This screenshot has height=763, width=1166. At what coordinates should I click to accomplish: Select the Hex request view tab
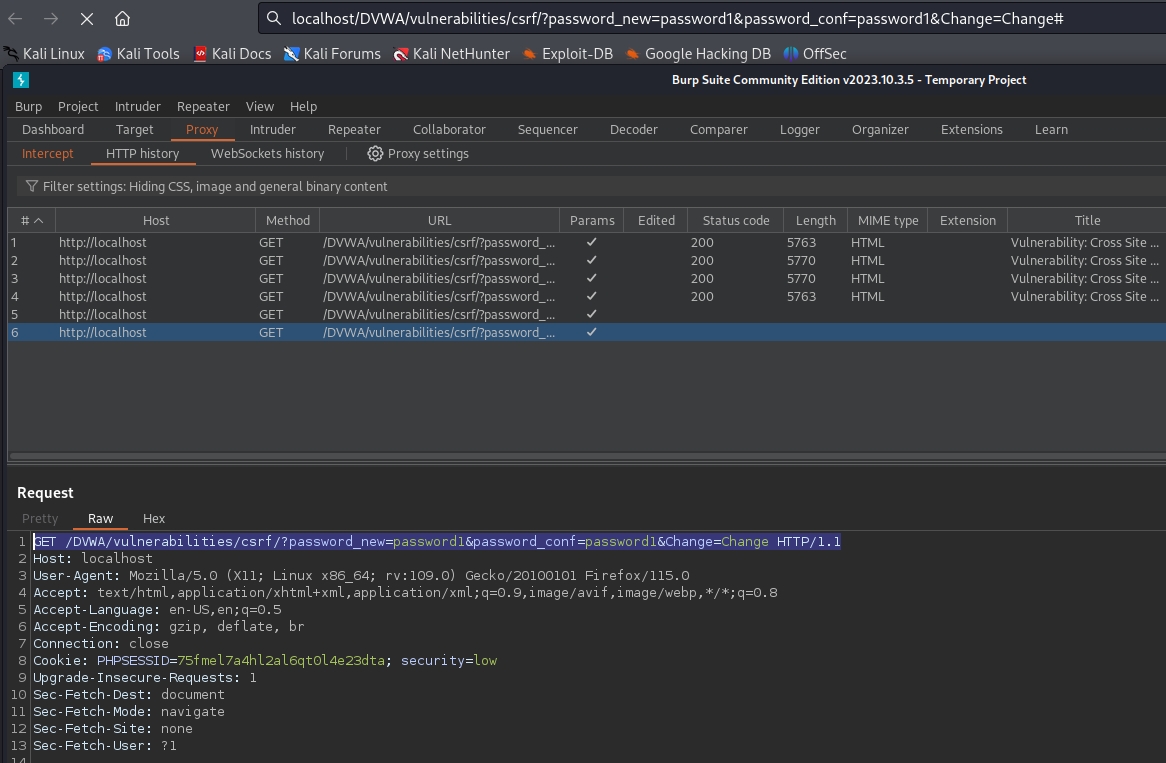154,519
